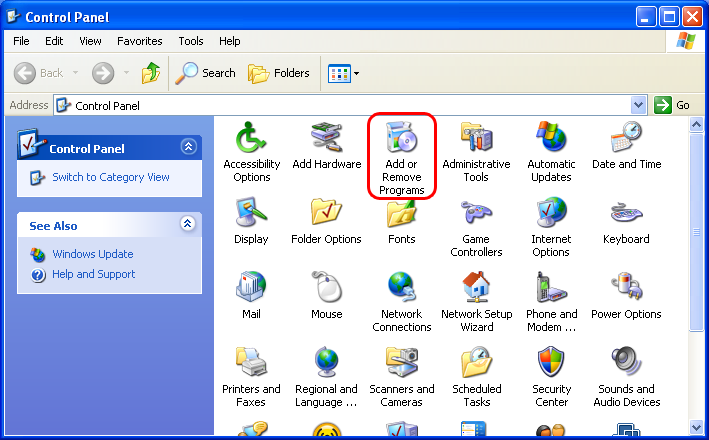
Task: Open Mouse settings
Action: 326,295
